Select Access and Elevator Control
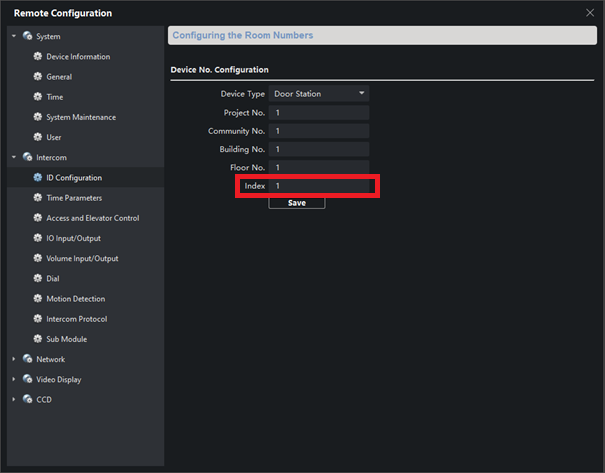This screenshot has height=473, width=605. click(92, 218)
